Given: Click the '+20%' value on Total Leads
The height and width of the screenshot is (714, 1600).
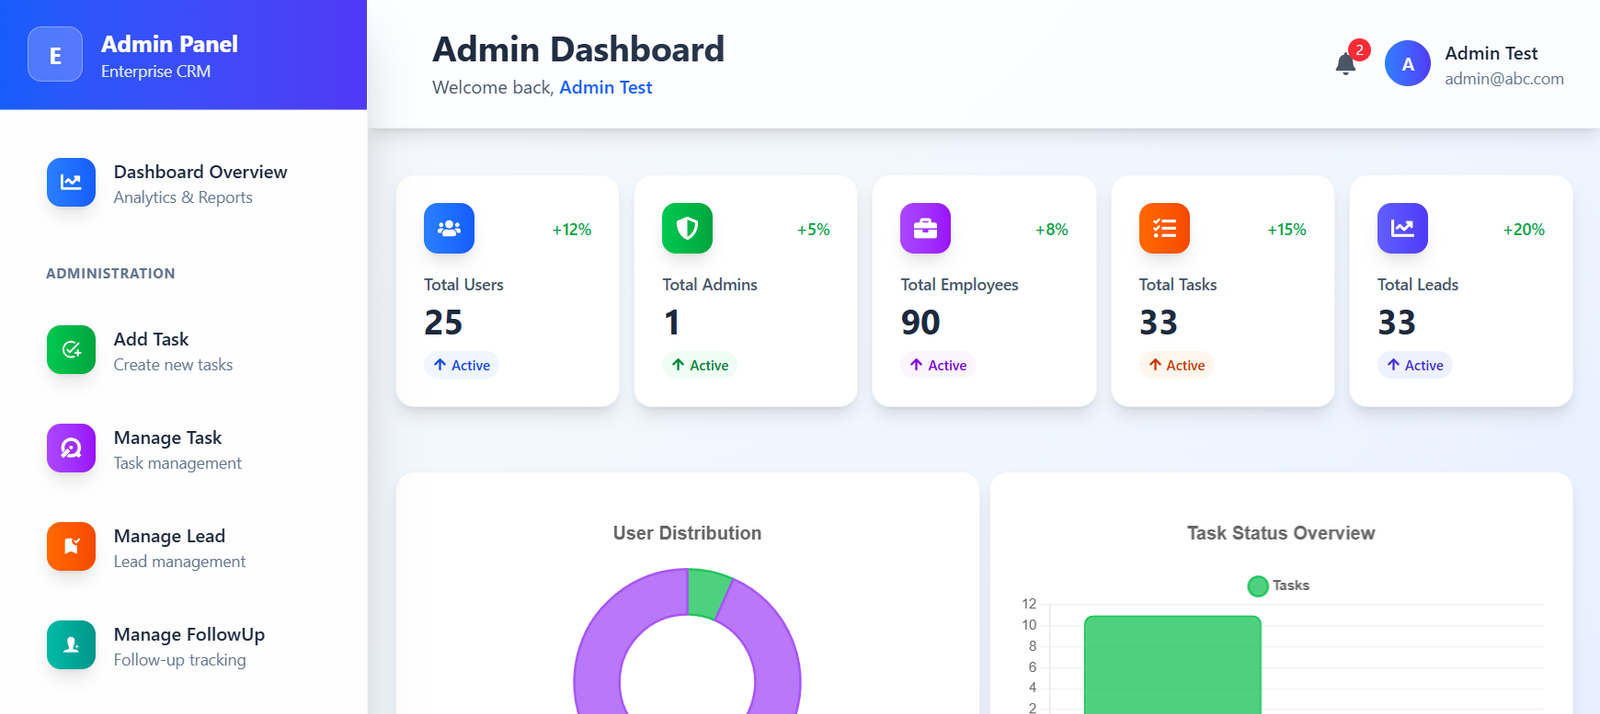Looking at the screenshot, I should 1524,229.
